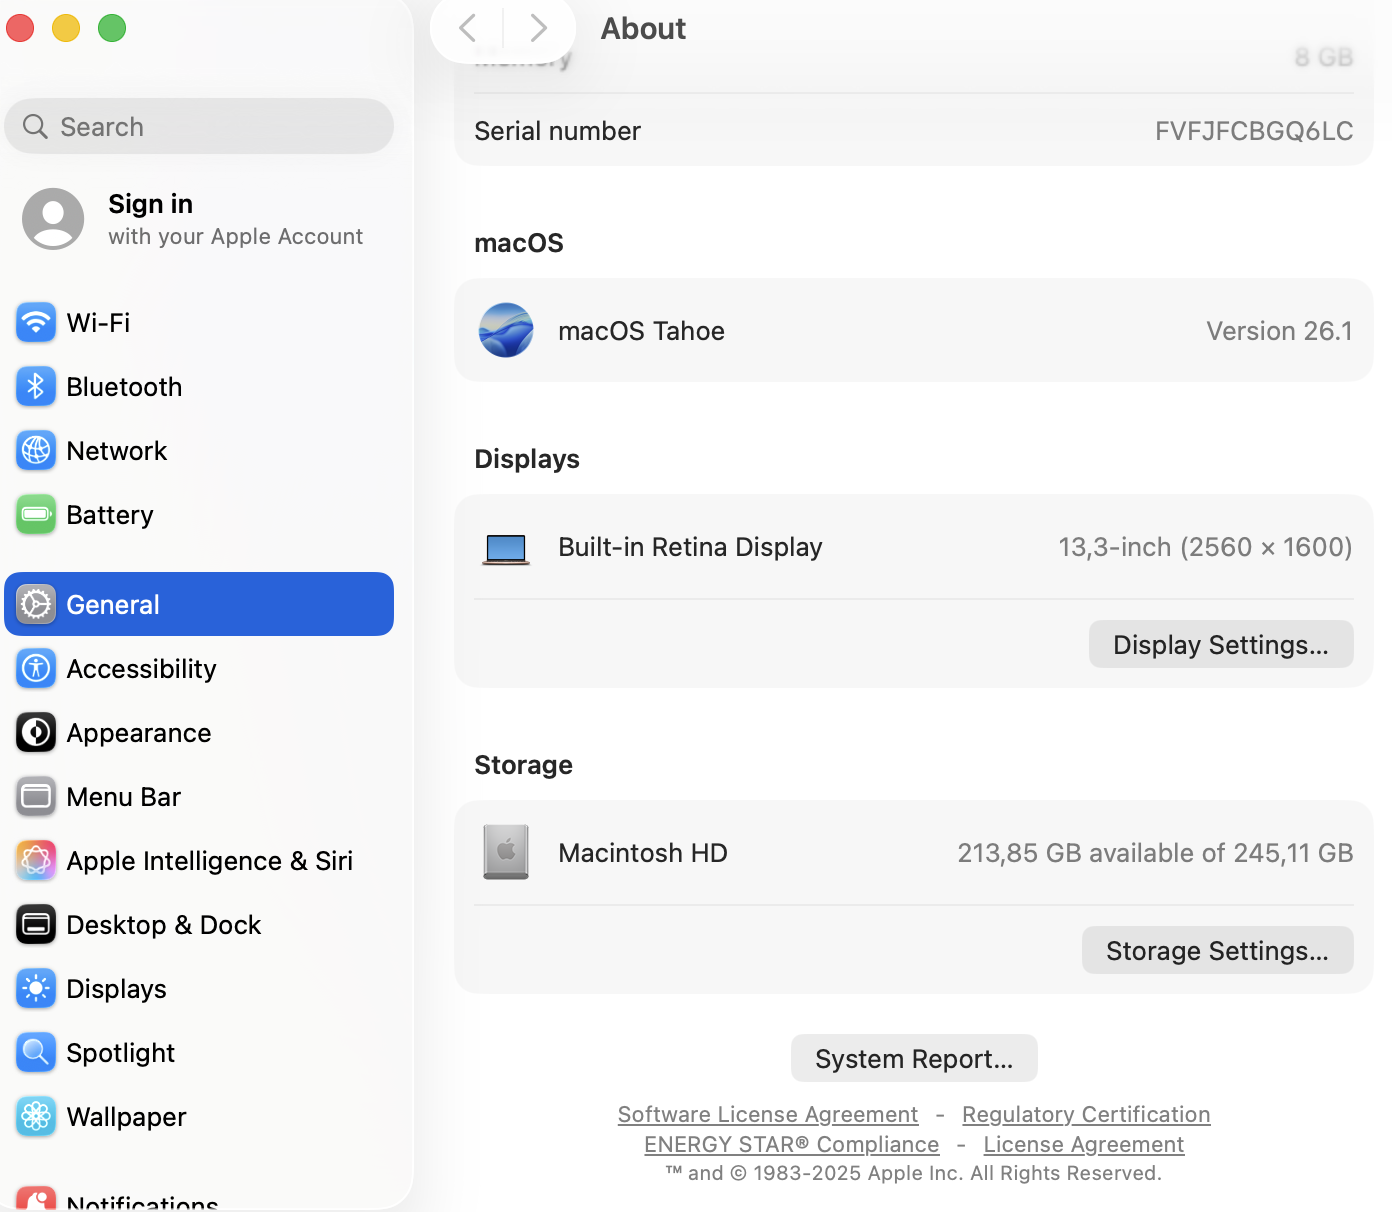
Task: Open Storage Settings… button
Action: point(1218,950)
